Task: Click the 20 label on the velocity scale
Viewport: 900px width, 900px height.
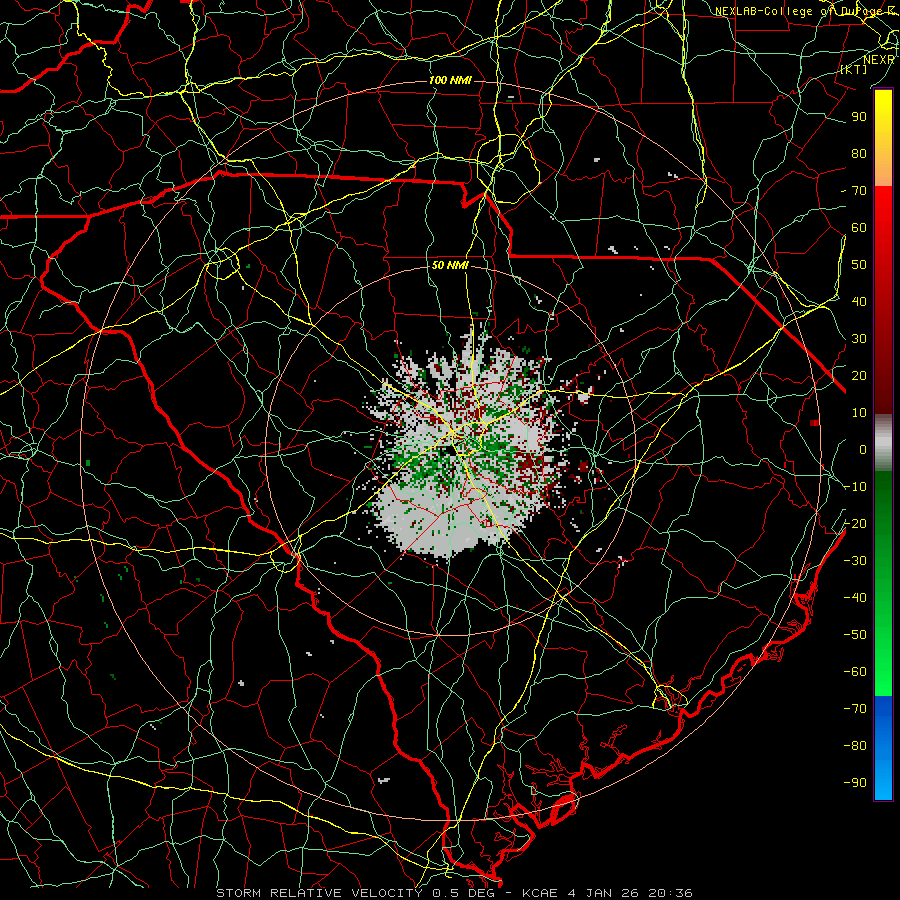Action: [x=859, y=375]
